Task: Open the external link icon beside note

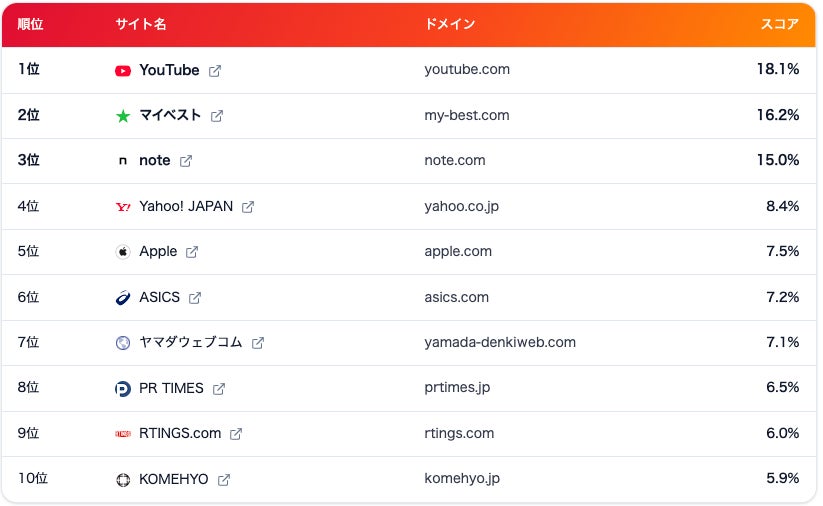Action: click(x=186, y=161)
